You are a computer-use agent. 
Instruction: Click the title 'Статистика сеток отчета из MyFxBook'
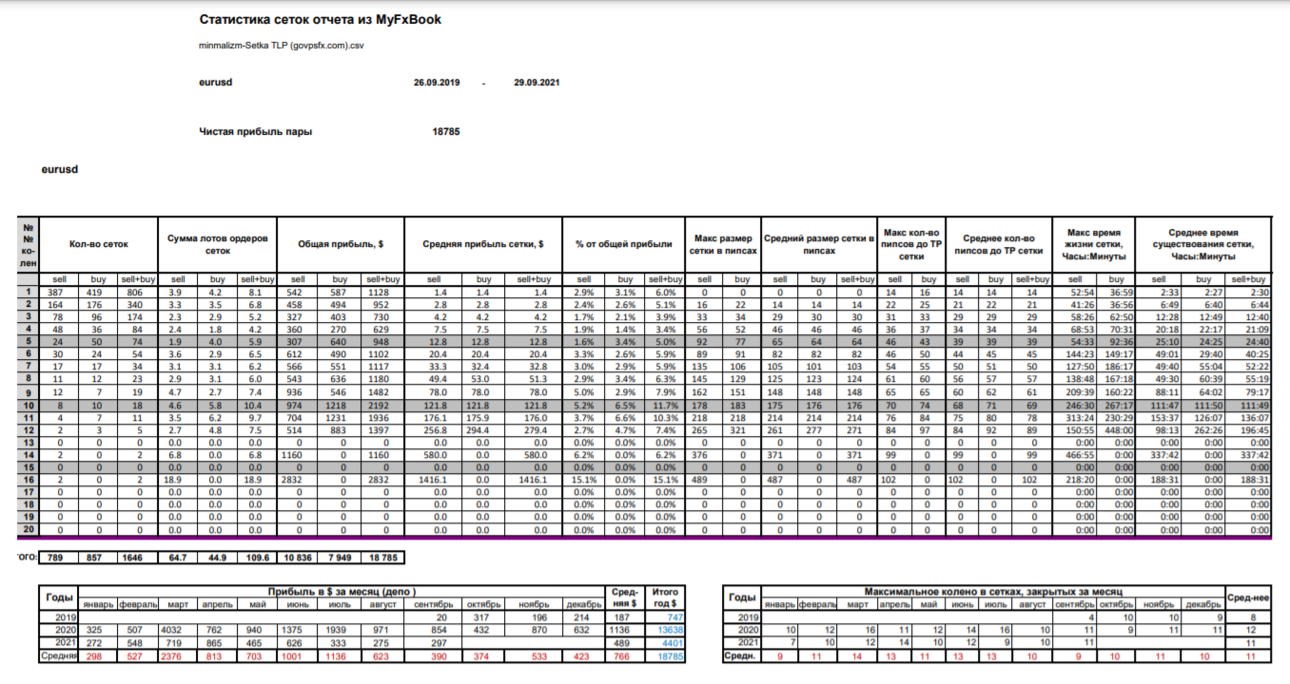320,19
